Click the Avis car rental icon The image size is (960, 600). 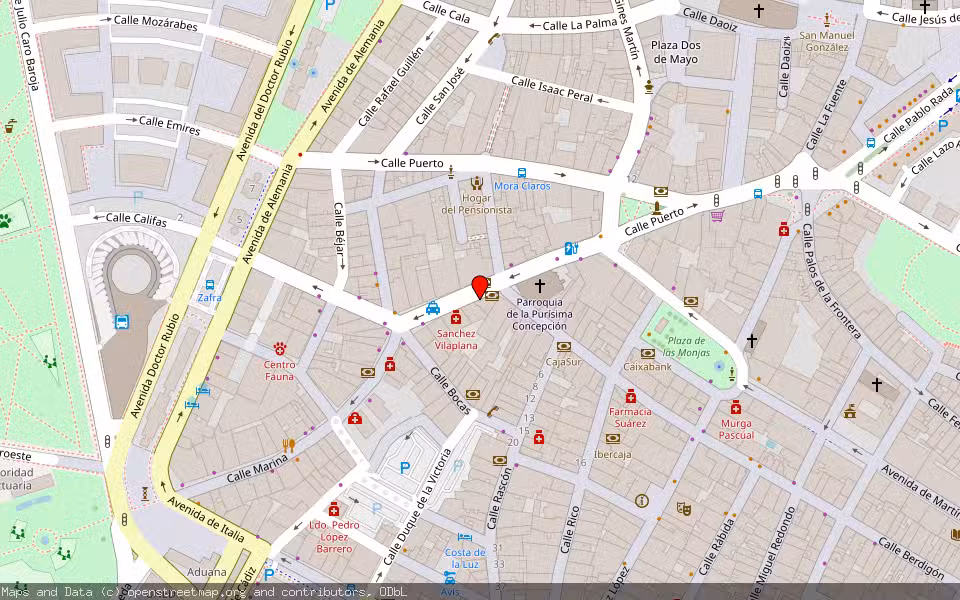click(450, 577)
